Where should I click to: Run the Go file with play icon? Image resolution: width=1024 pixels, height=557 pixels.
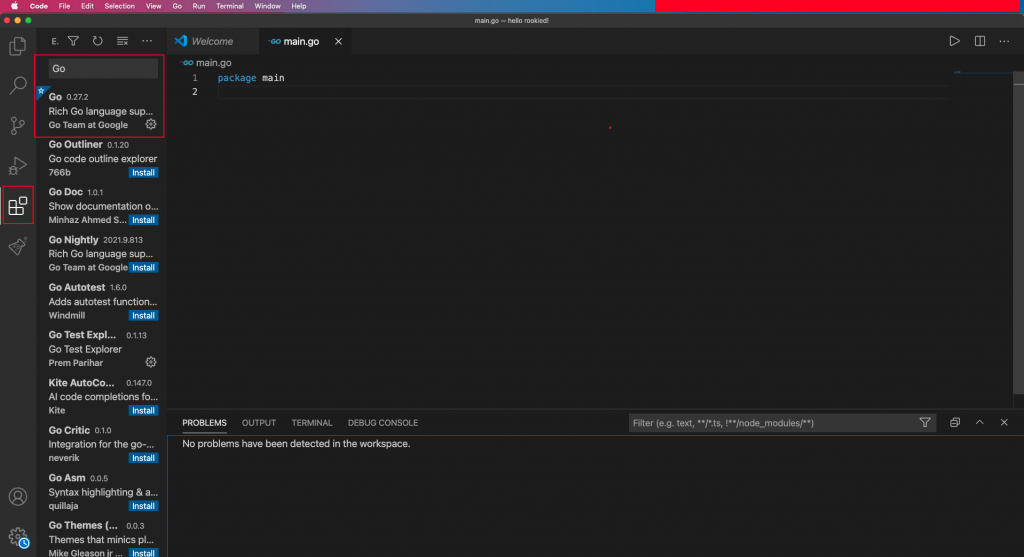point(954,41)
